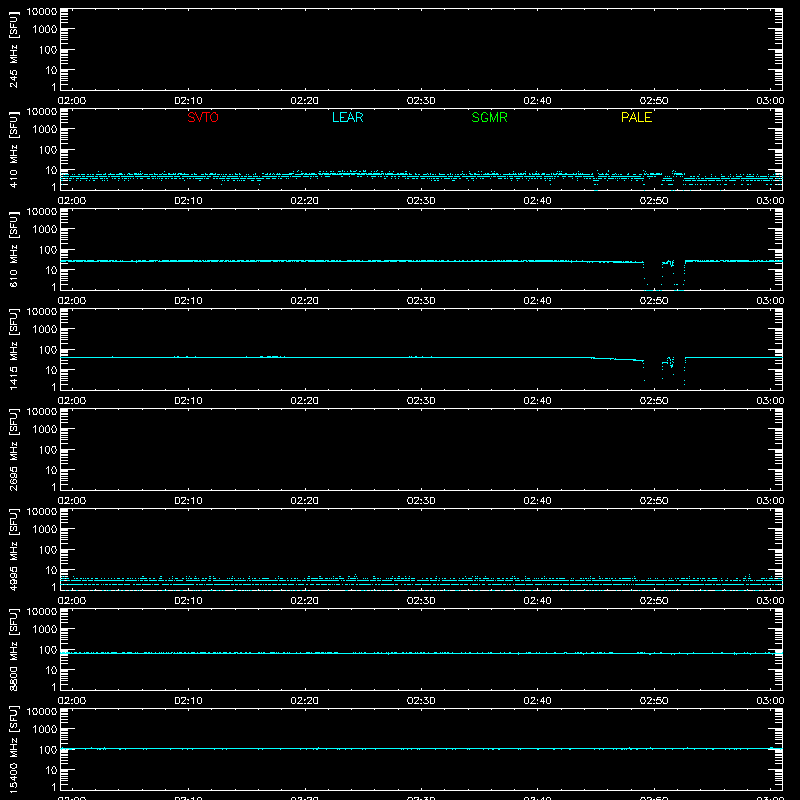Select the 410 MHz [SFU] axis title
This screenshot has height=800, width=800.
13,149
